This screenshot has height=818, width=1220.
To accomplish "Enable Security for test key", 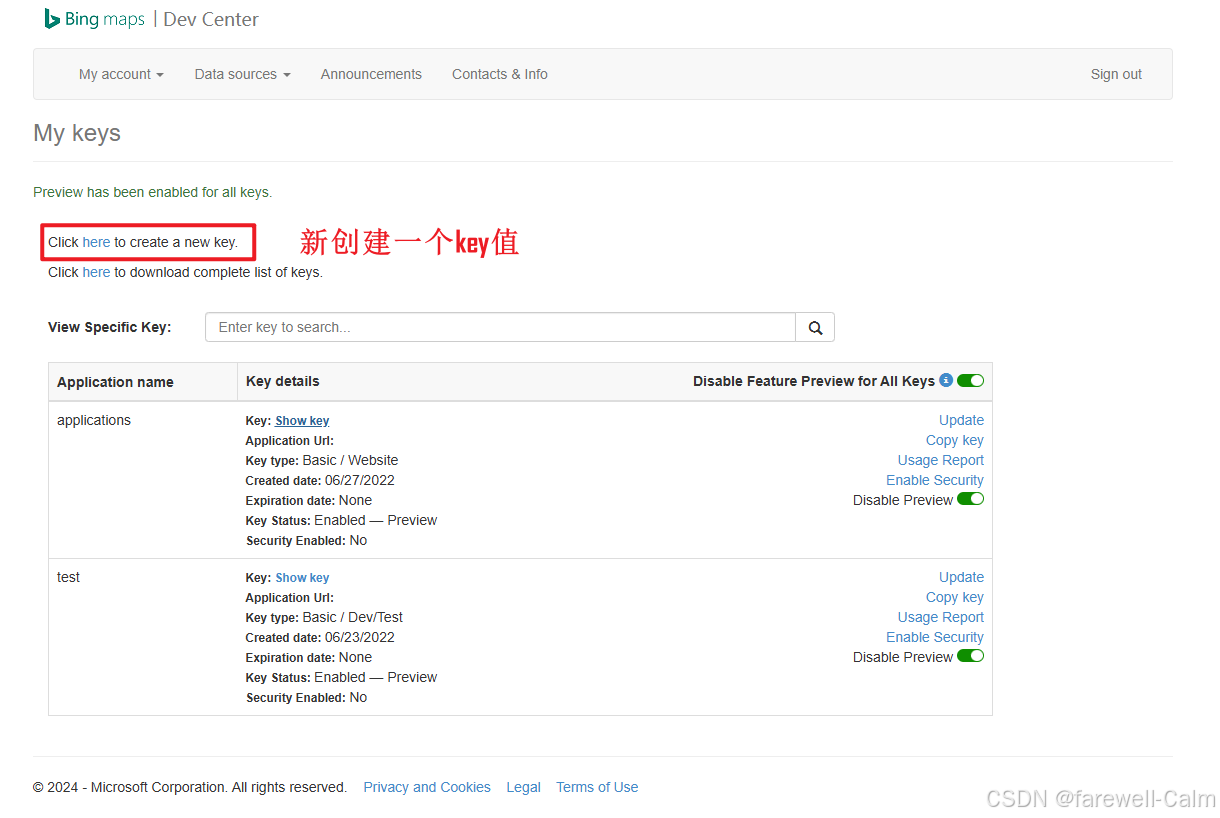I will (x=935, y=637).
